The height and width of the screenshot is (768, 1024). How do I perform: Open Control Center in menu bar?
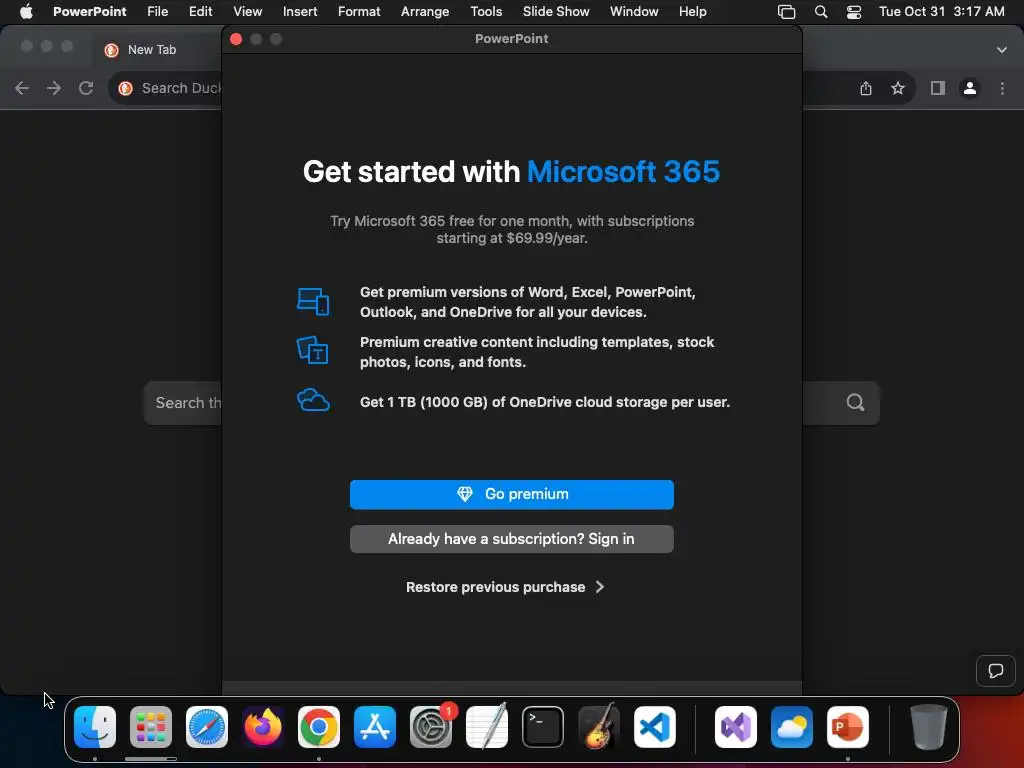[x=854, y=12]
